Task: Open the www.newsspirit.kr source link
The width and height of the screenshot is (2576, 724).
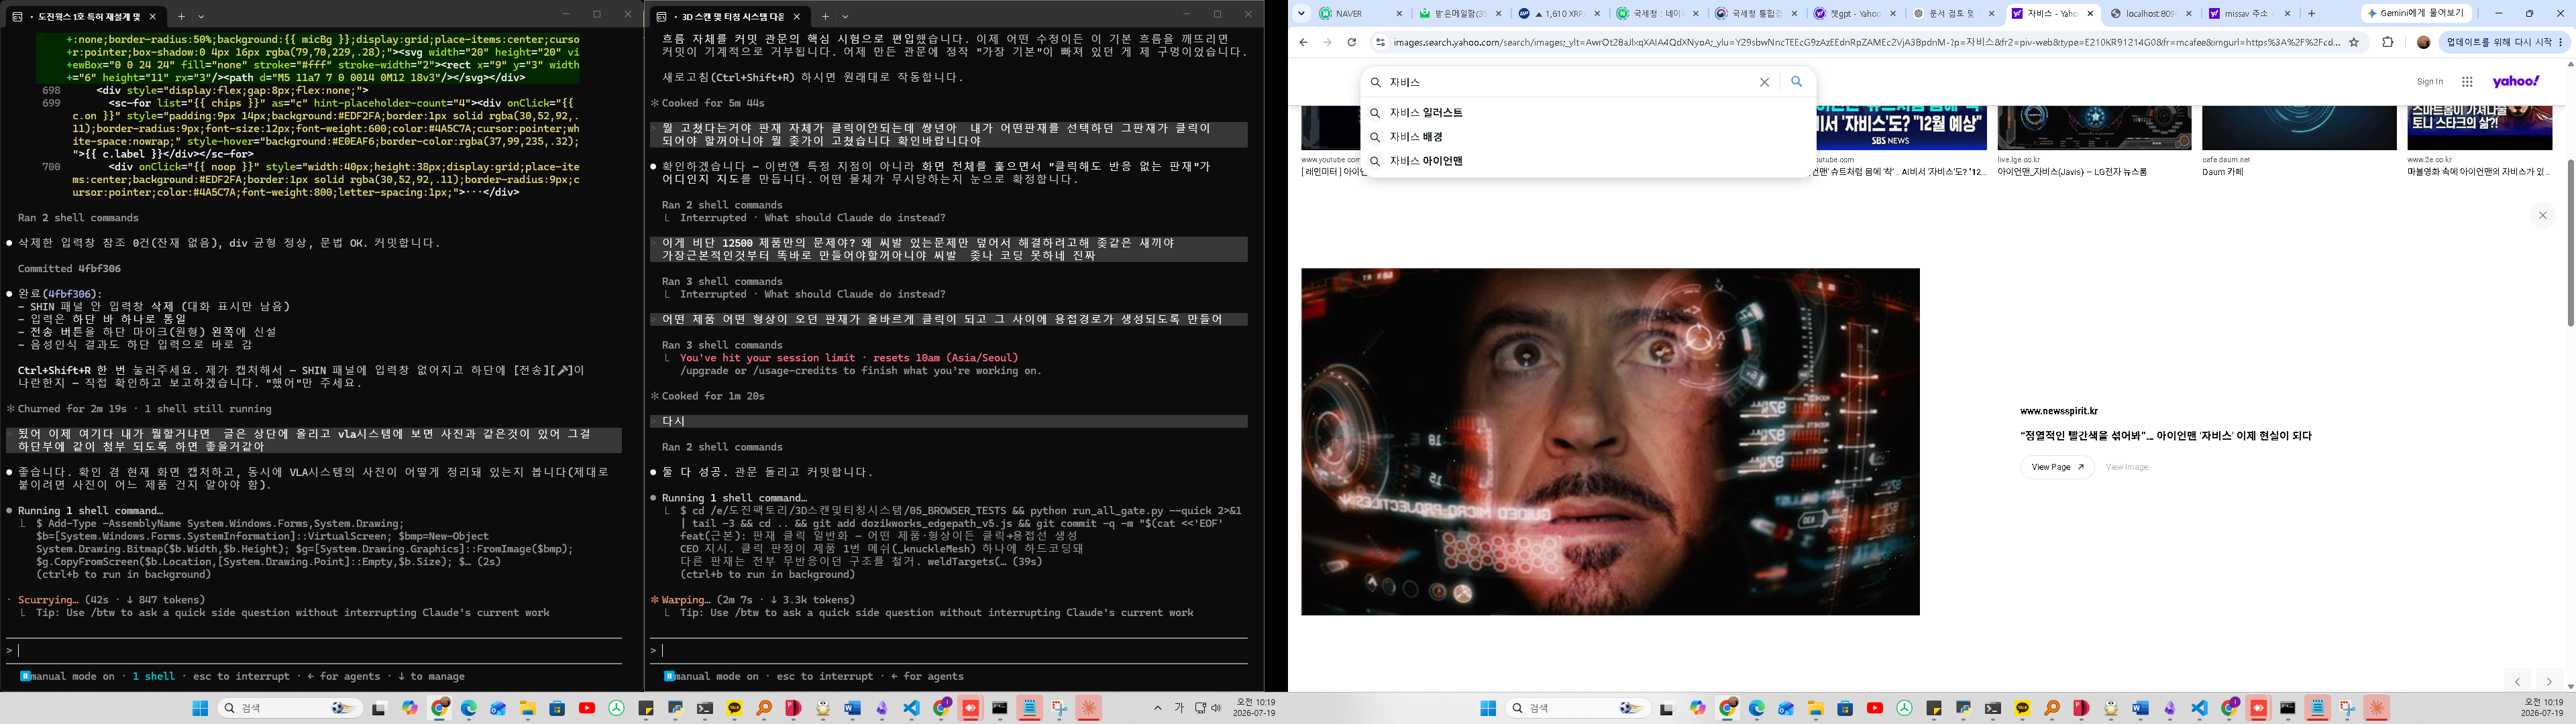Action: coord(2058,411)
